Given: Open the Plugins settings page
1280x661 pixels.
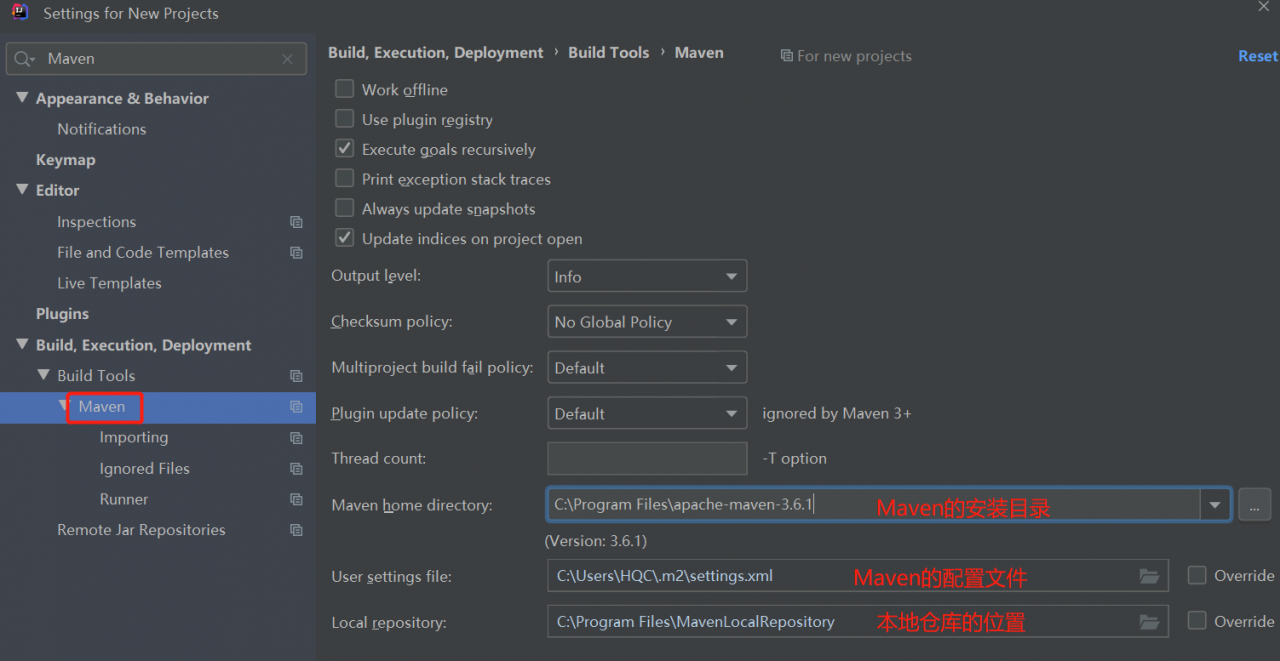Looking at the screenshot, I should (62, 314).
